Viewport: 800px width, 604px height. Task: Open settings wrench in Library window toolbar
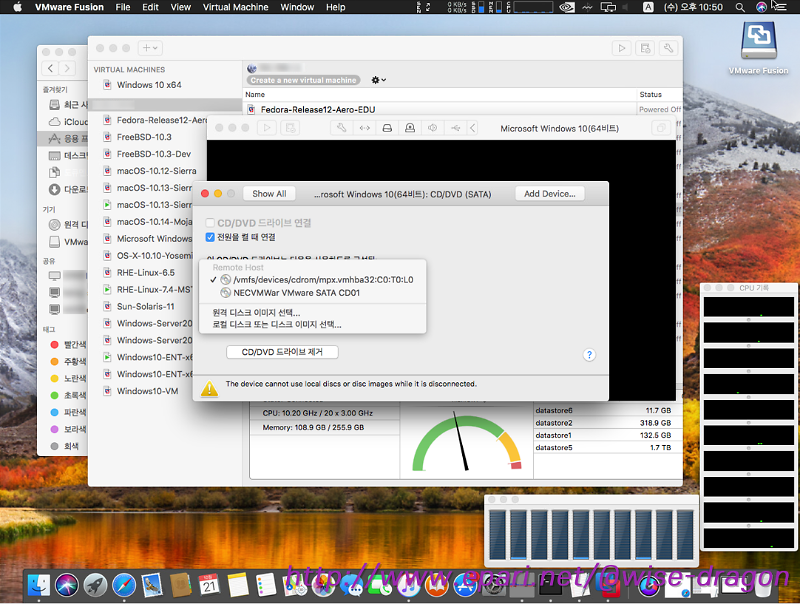(668, 48)
